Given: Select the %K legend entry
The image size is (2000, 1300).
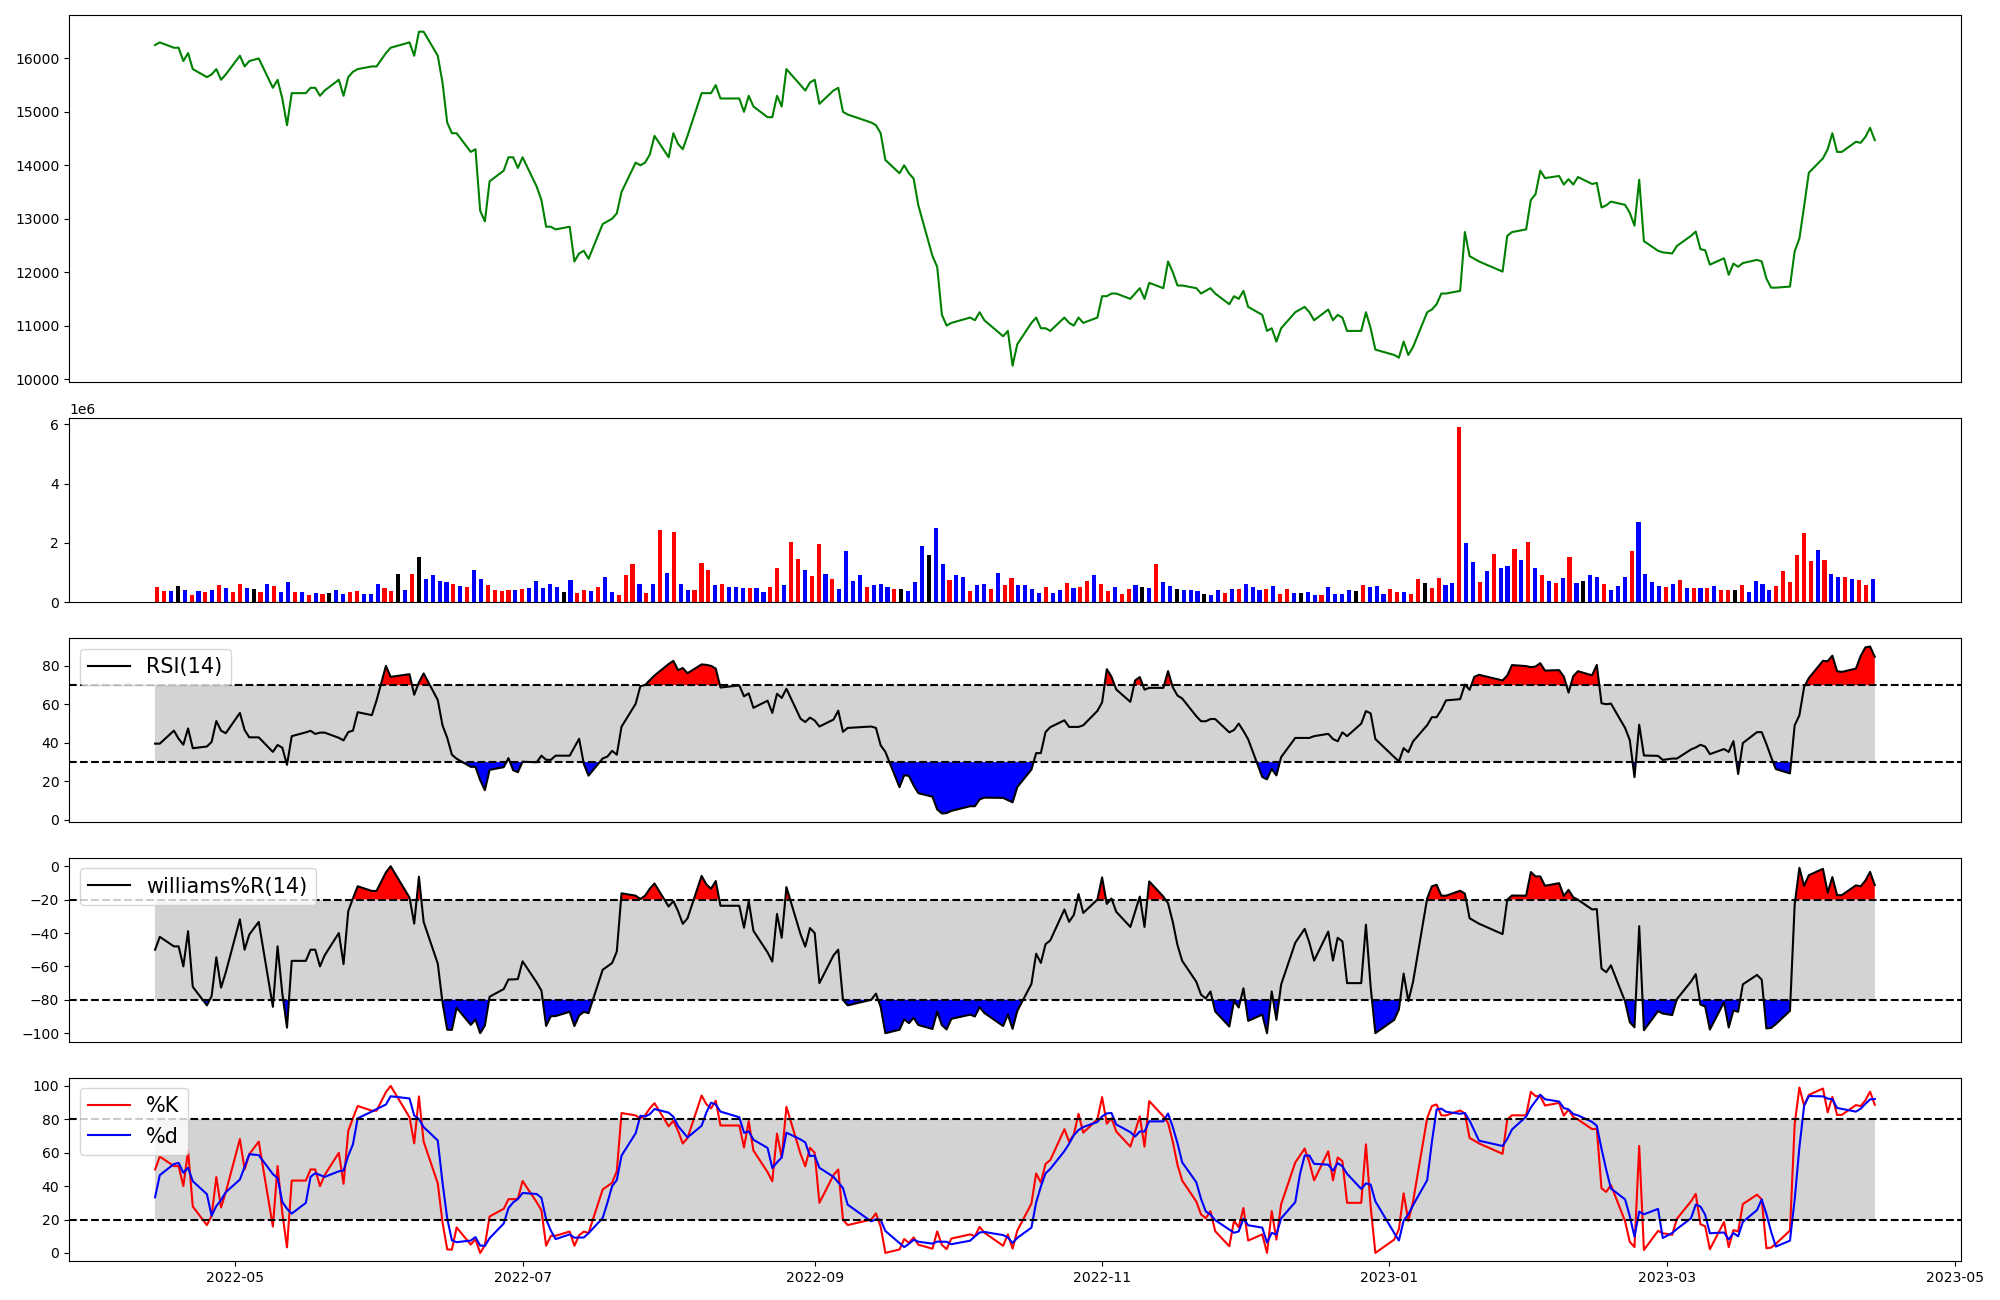Looking at the screenshot, I should pos(162,1105).
